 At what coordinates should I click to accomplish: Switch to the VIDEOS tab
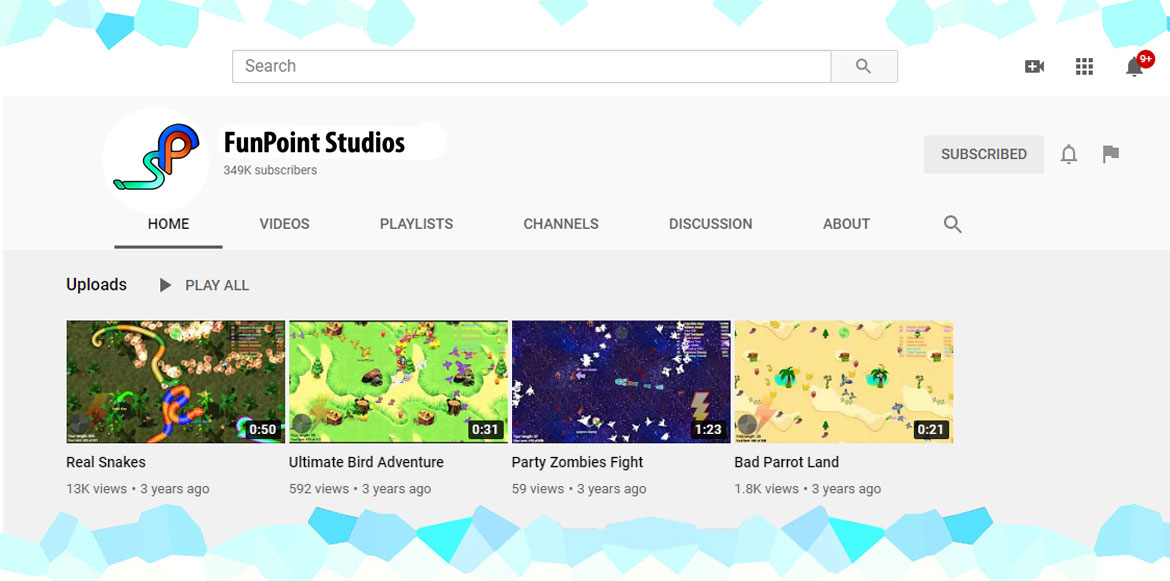pyautogui.click(x=284, y=224)
